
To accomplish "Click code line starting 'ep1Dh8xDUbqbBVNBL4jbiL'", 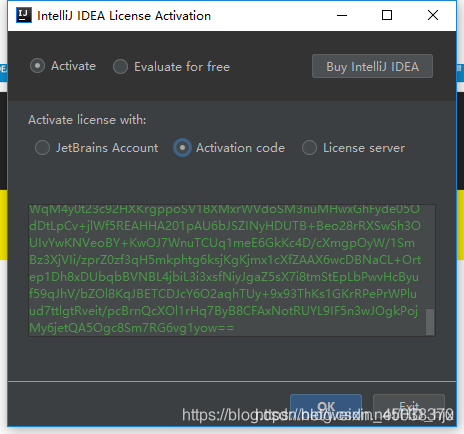I will pyautogui.click(x=224, y=277).
